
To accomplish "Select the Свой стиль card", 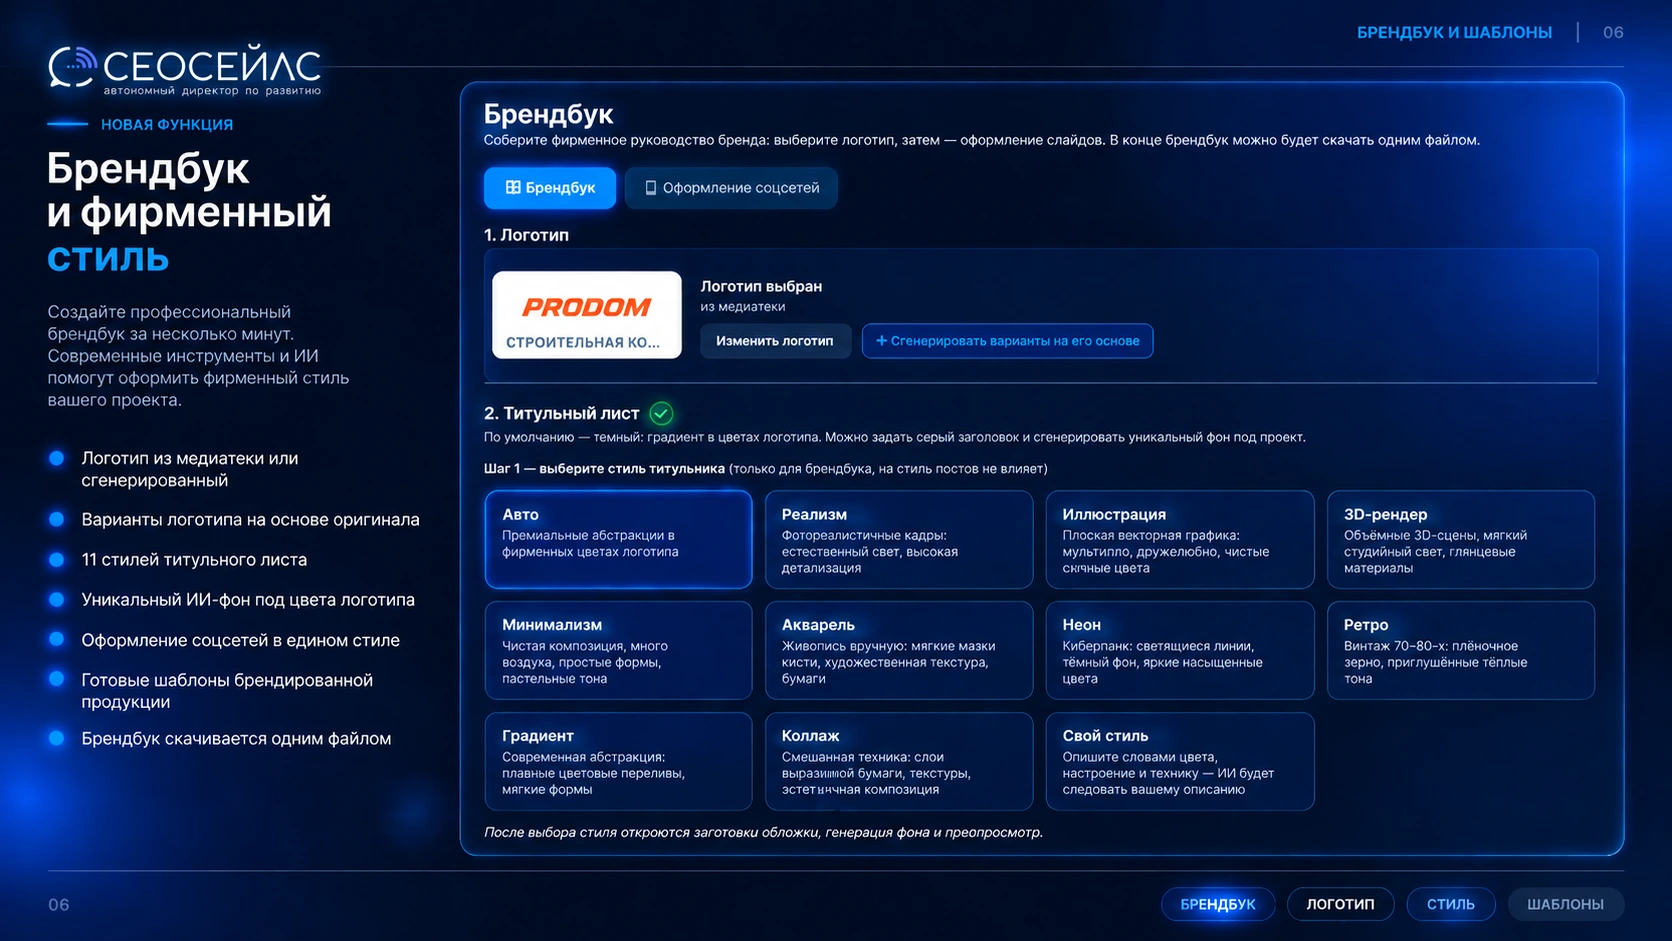I will pyautogui.click(x=1180, y=761).
